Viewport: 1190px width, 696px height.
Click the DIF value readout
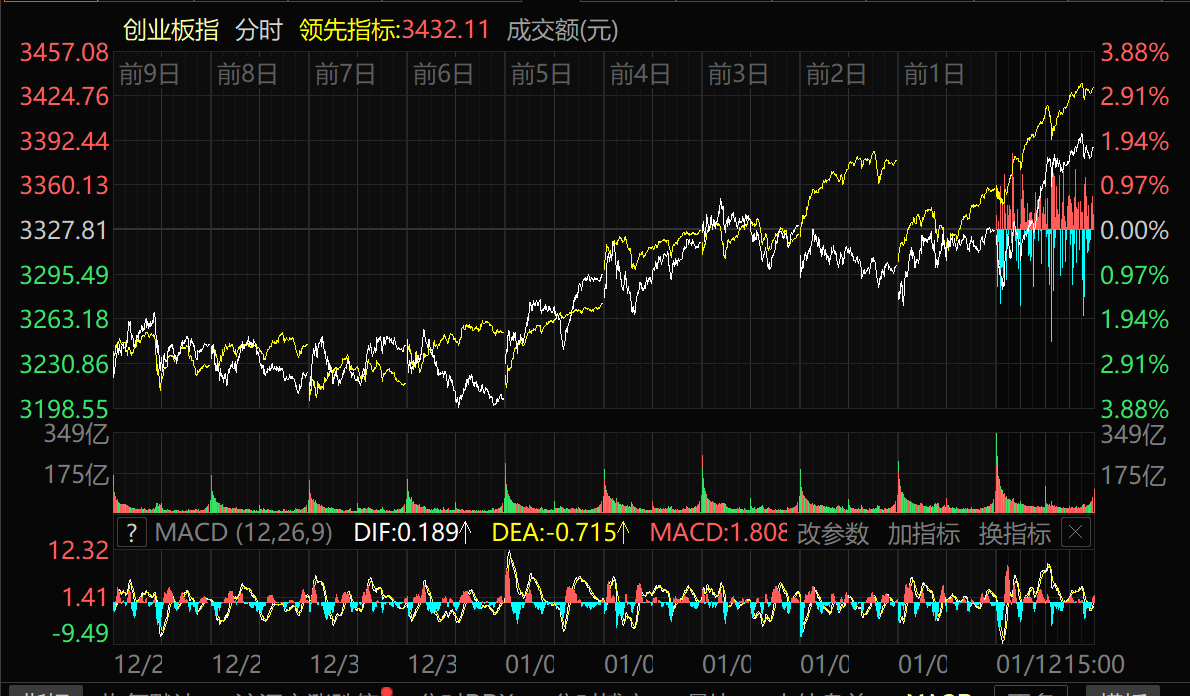412,532
